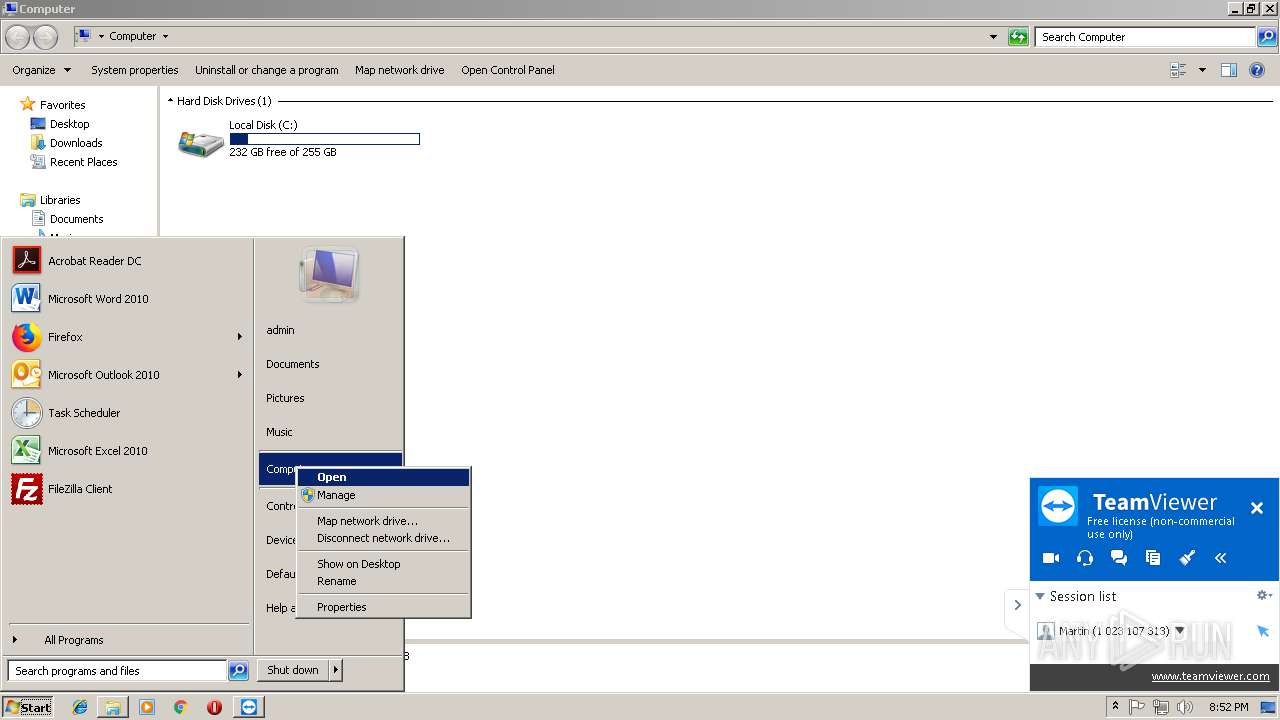
Task: Open www.teamviewer.com link
Action: point(1210,676)
